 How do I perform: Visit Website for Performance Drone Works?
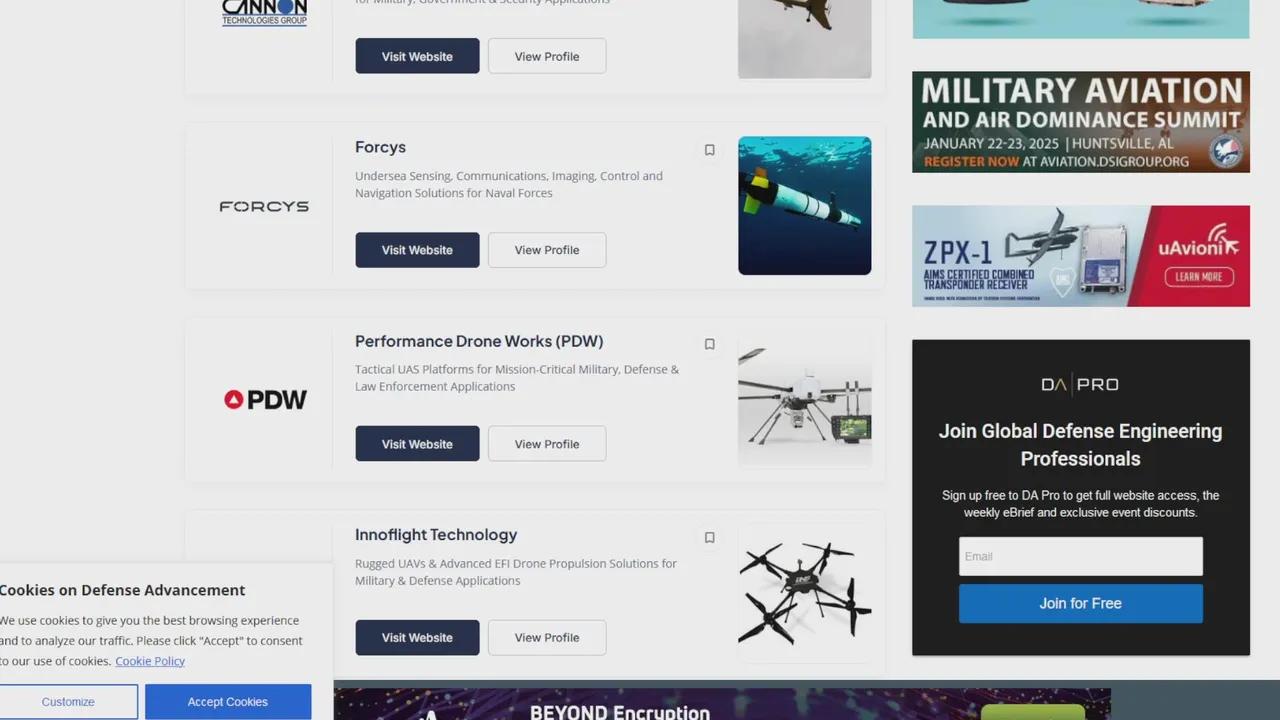click(x=417, y=444)
